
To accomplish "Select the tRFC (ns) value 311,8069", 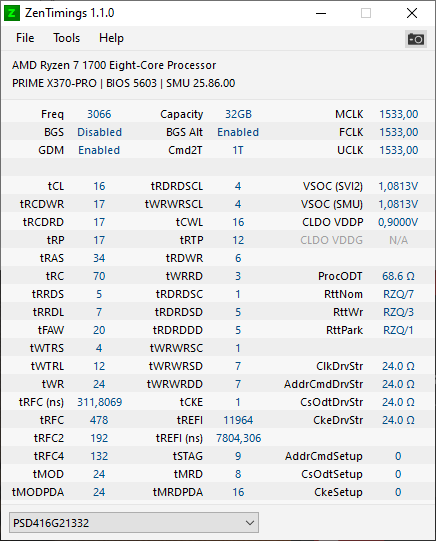I will [x=99, y=402].
